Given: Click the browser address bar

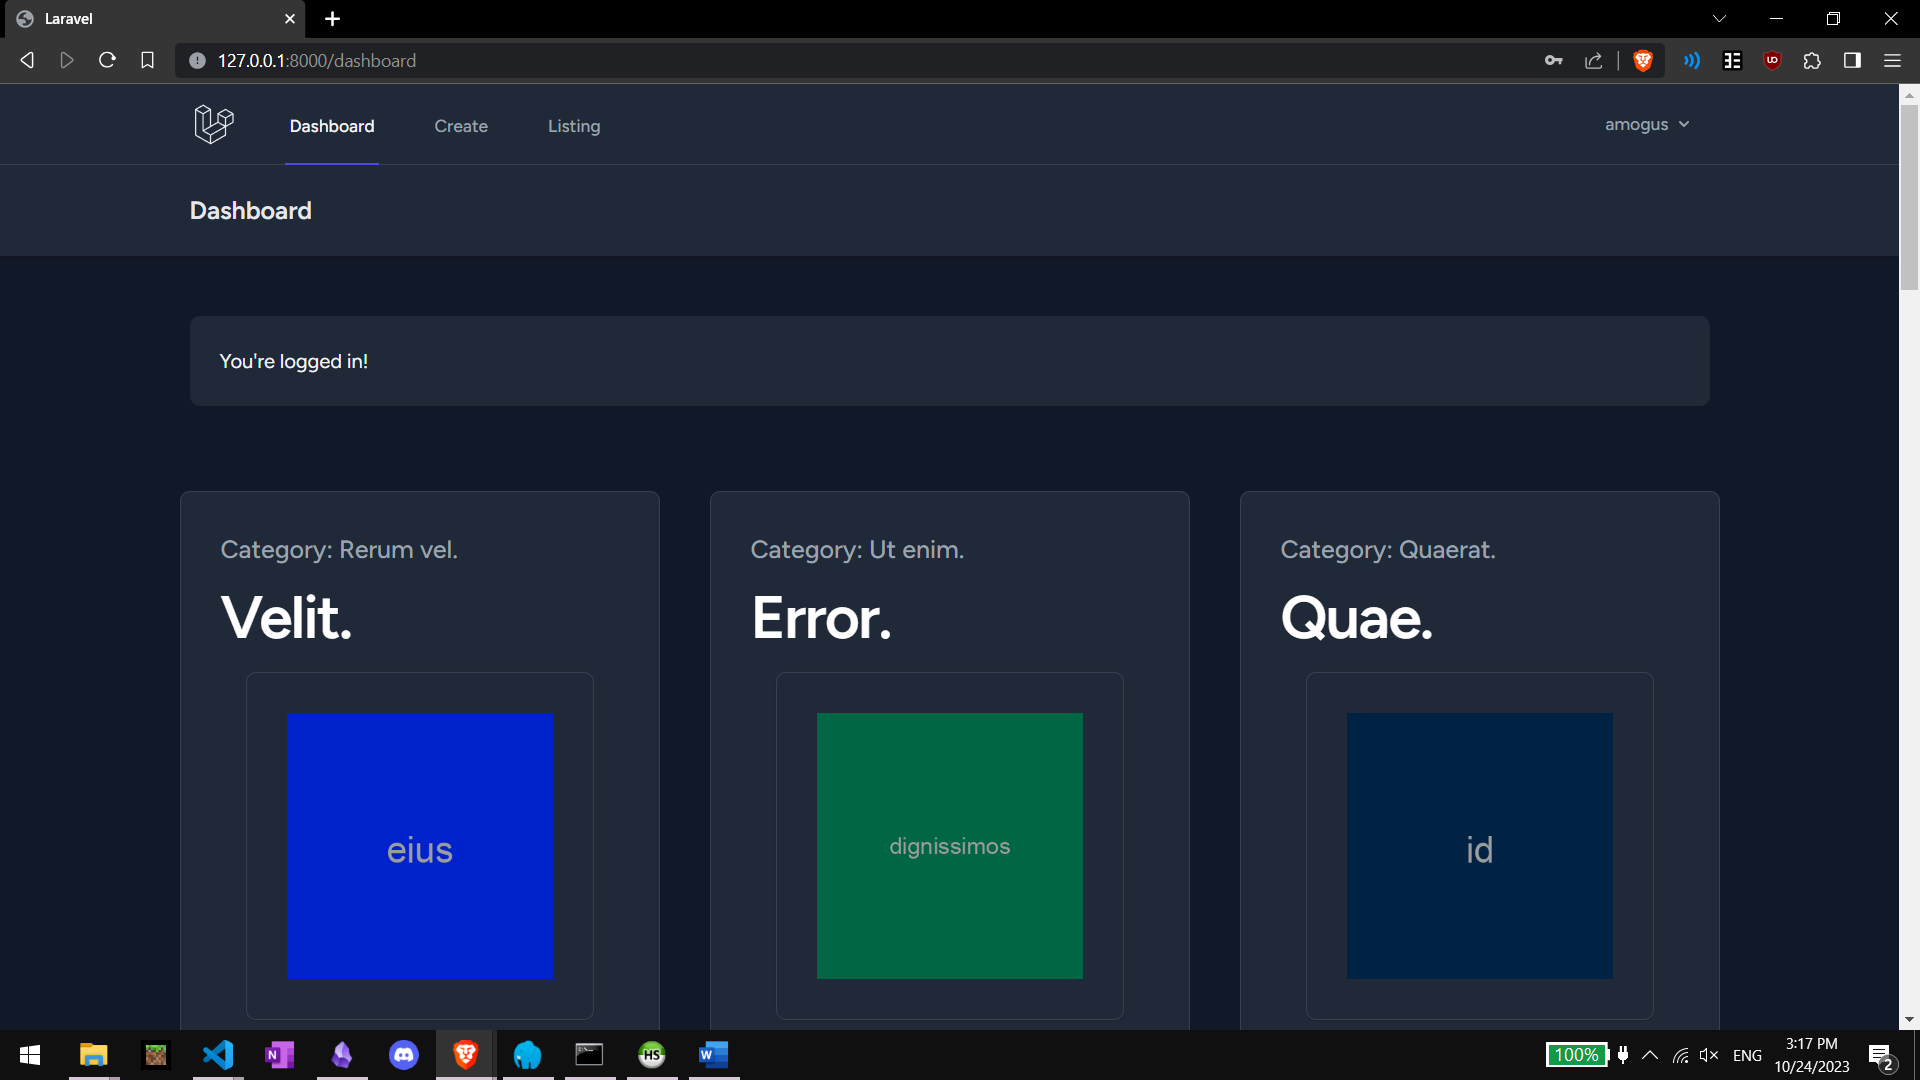Looking at the screenshot, I should [700, 60].
